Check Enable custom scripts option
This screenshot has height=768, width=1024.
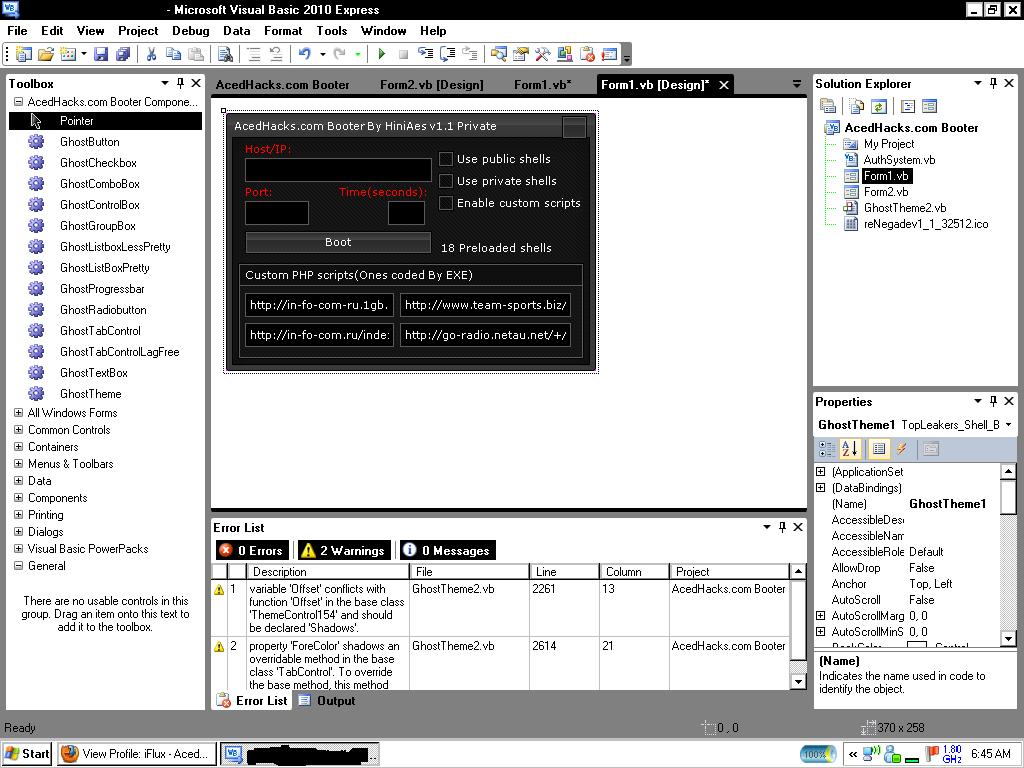point(446,203)
